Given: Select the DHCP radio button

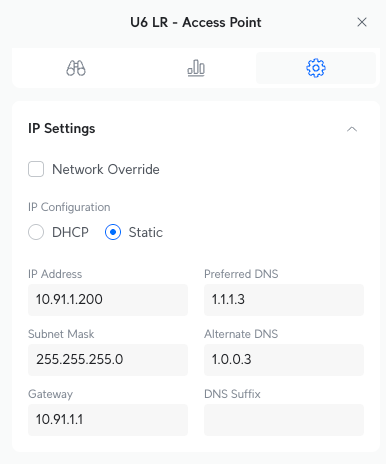Looking at the screenshot, I should click(36, 232).
